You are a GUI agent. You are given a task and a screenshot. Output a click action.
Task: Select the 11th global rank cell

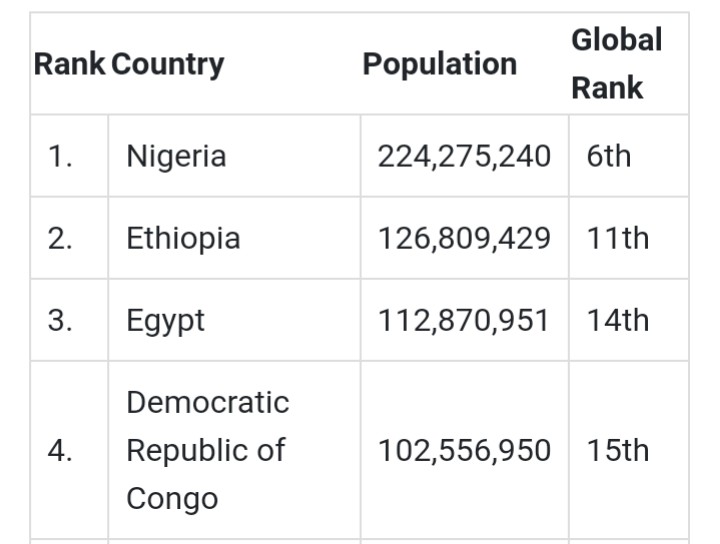tap(617, 238)
